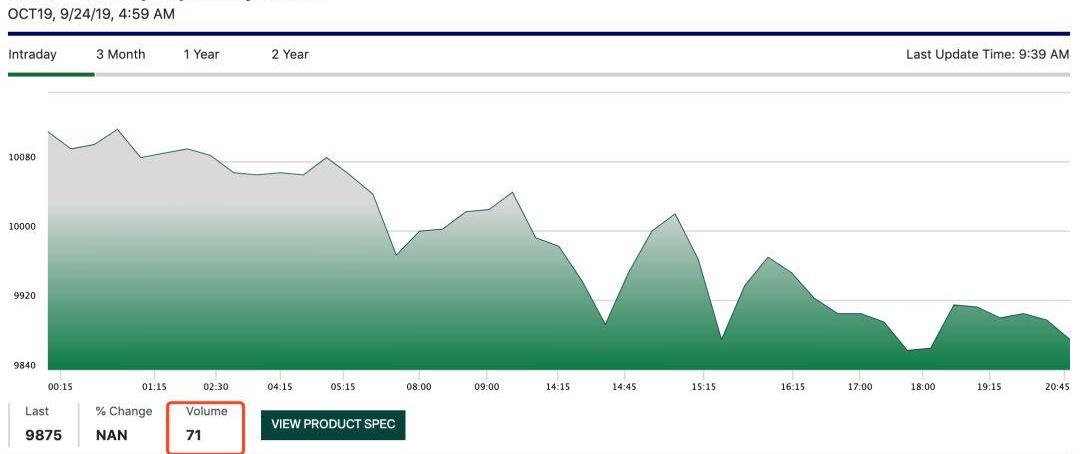Viewport: 1080px width, 454px height.
Task: Click the 20:45 time axis label
Action: click(1057, 386)
